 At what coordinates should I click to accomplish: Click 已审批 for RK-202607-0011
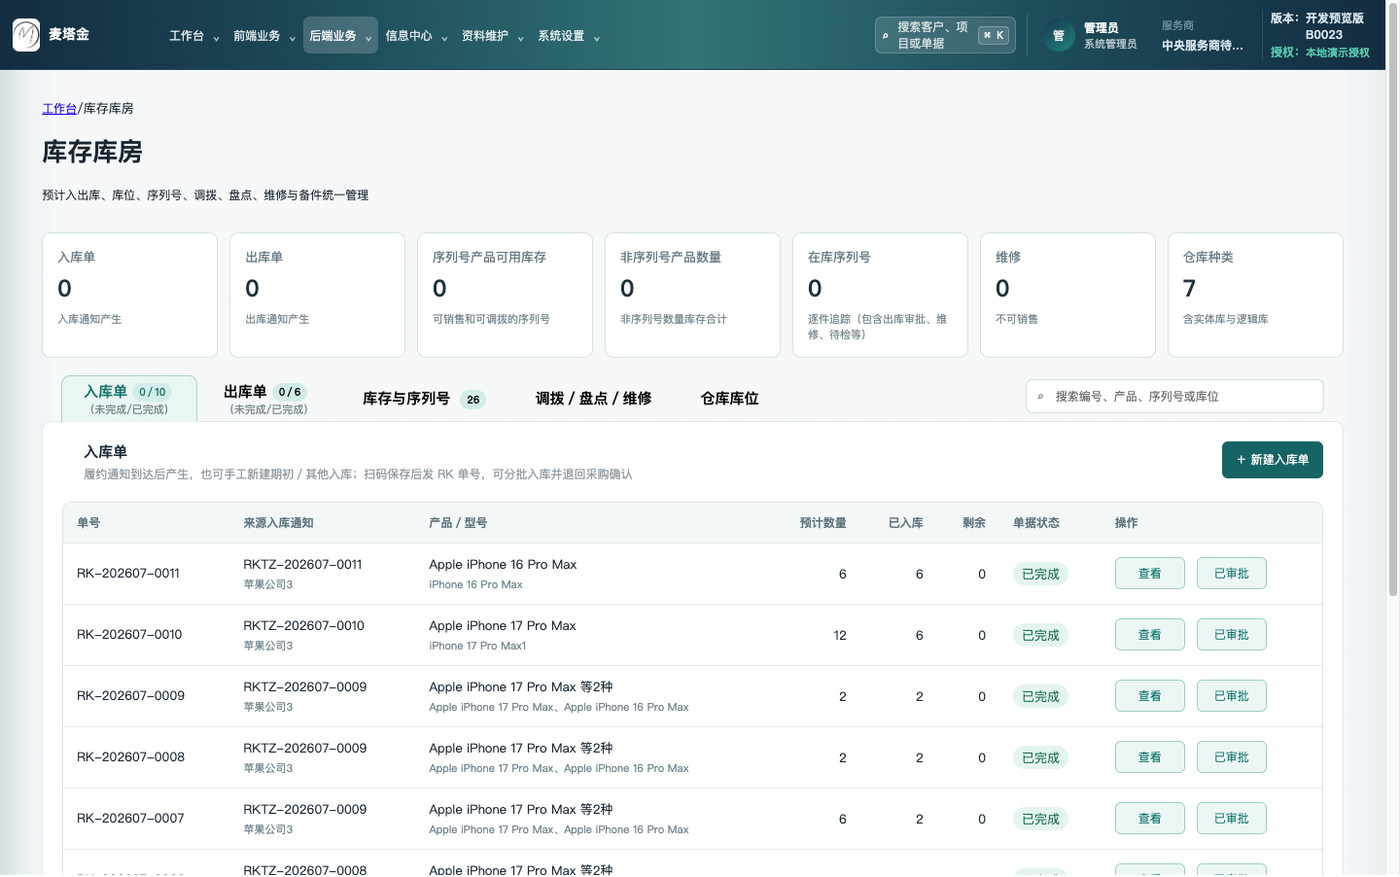[1232, 574]
